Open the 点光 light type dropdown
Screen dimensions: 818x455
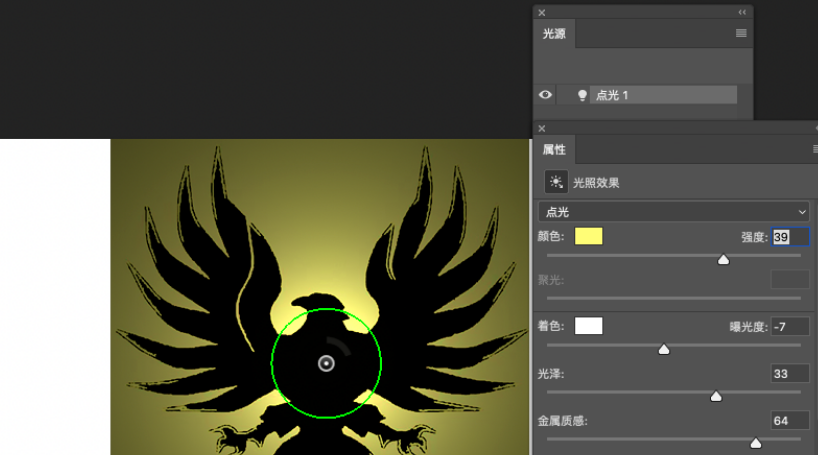[x=673, y=212]
